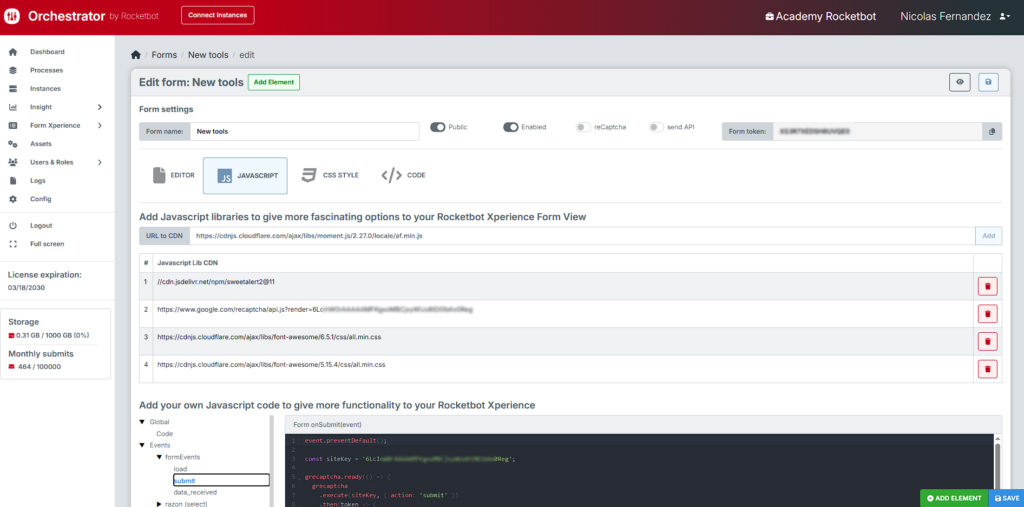
Task: Click the code editor vertical scrollbar
Action: 996,465
